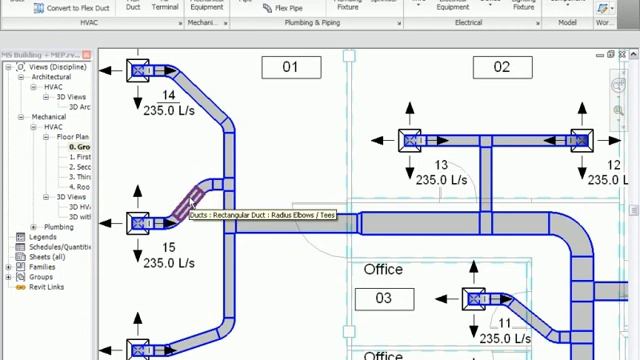Click the steering wheel navigation icon

point(618,85)
